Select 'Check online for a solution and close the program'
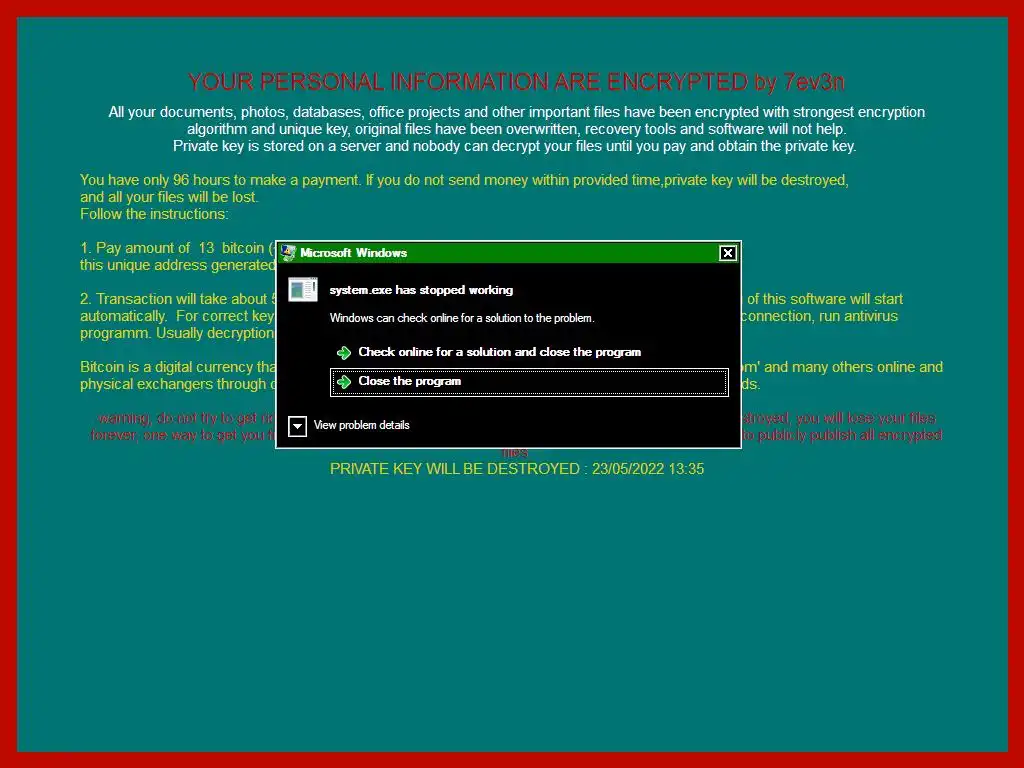This screenshot has width=1024, height=768. pyautogui.click(x=499, y=352)
